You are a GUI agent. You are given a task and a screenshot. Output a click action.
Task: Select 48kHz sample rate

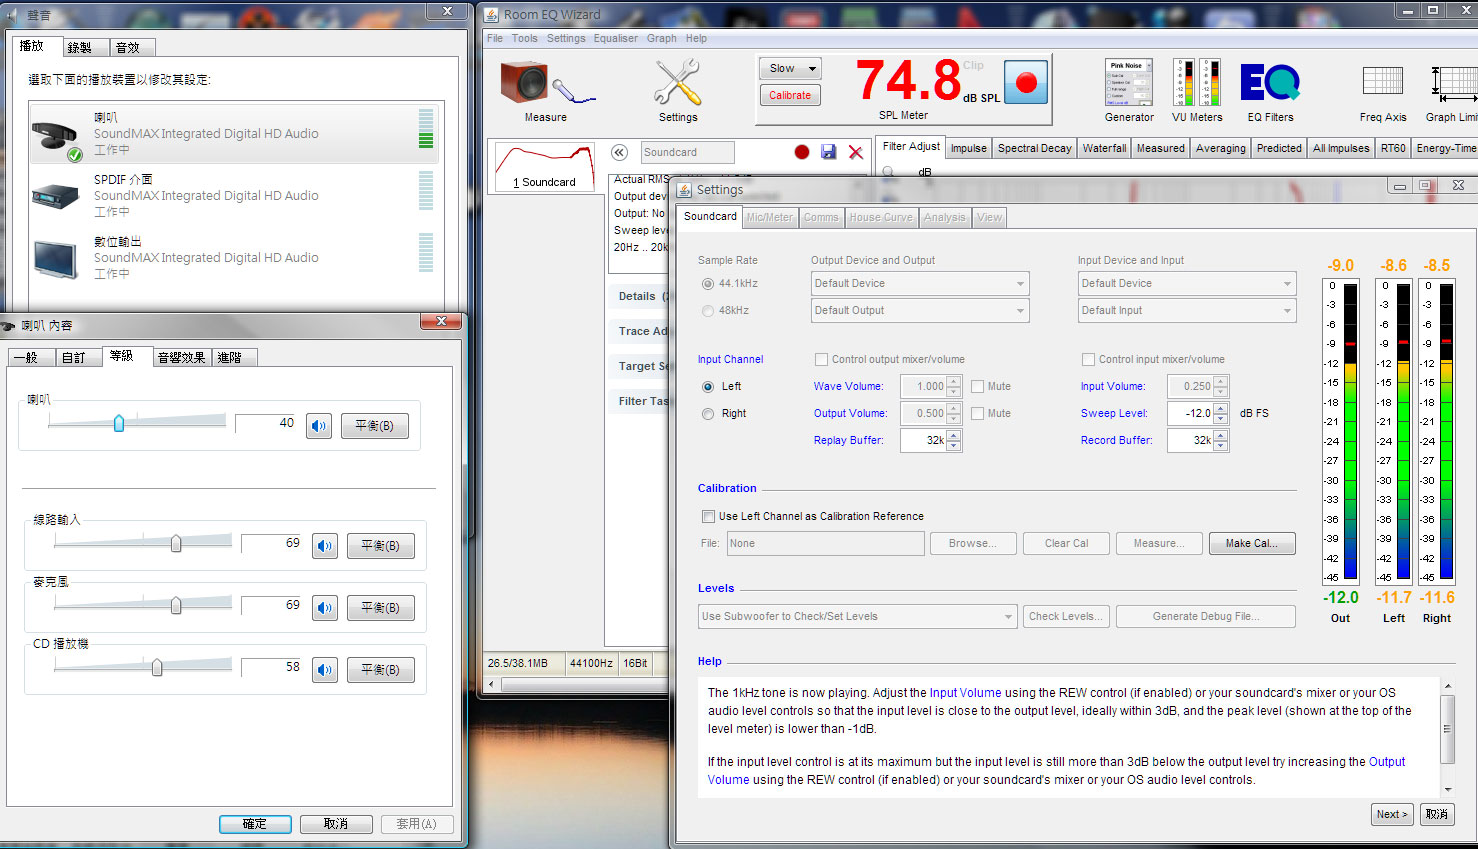(708, 311)
